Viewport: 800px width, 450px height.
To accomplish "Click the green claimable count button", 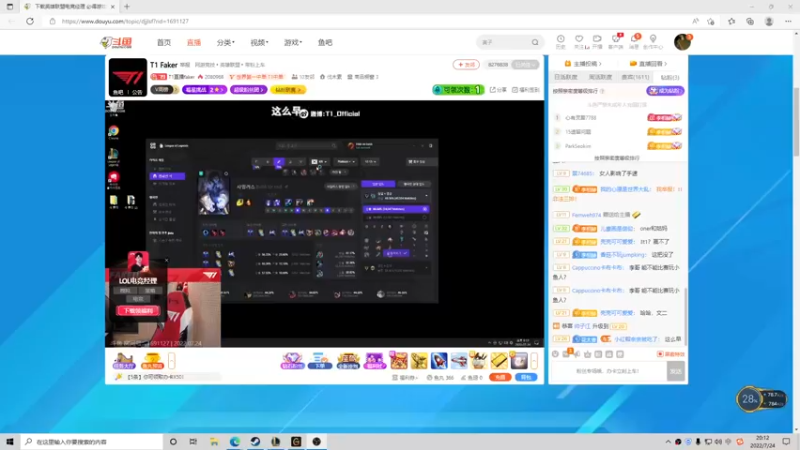I will click(x=458, y=90).
